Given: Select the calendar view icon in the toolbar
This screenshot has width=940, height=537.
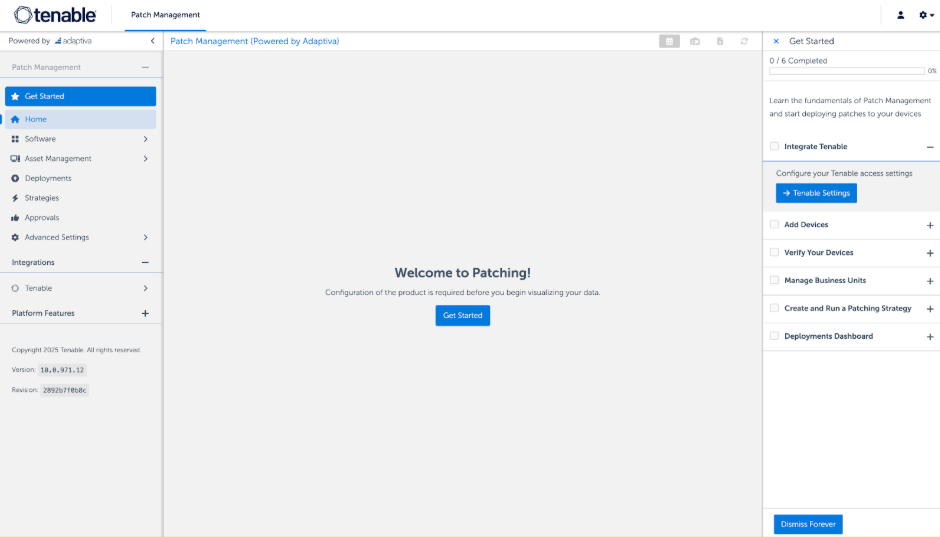Looking at the screenshot, I should point(669,41).
